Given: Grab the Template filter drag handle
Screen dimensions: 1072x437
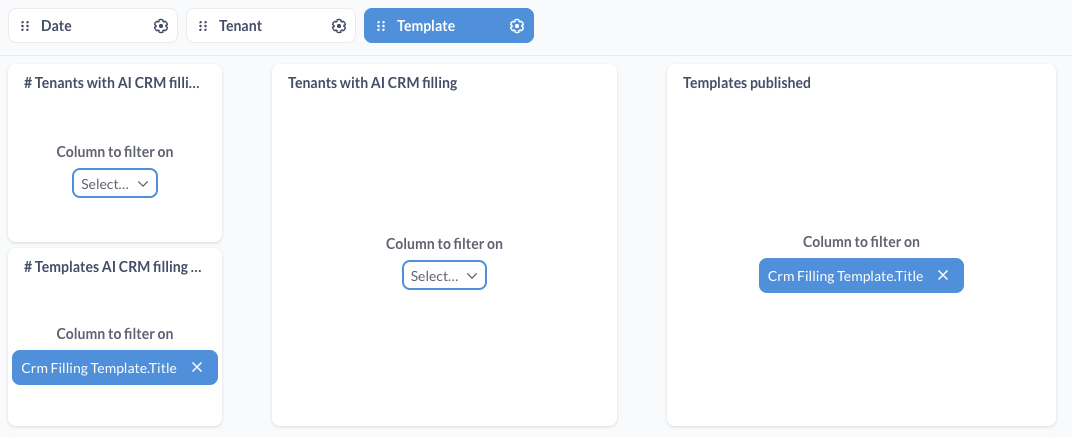Looking at the screenshot, I should point(381,26).
